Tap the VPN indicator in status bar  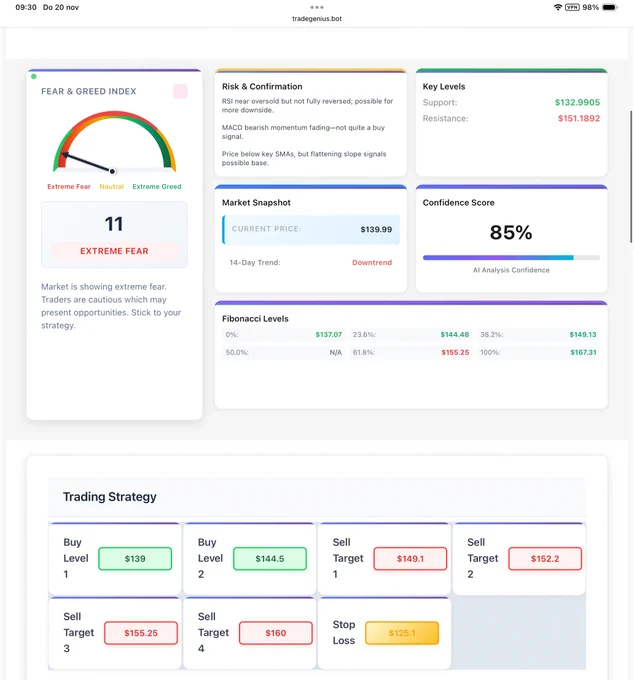pyautogui.click(x=572, y=7)
